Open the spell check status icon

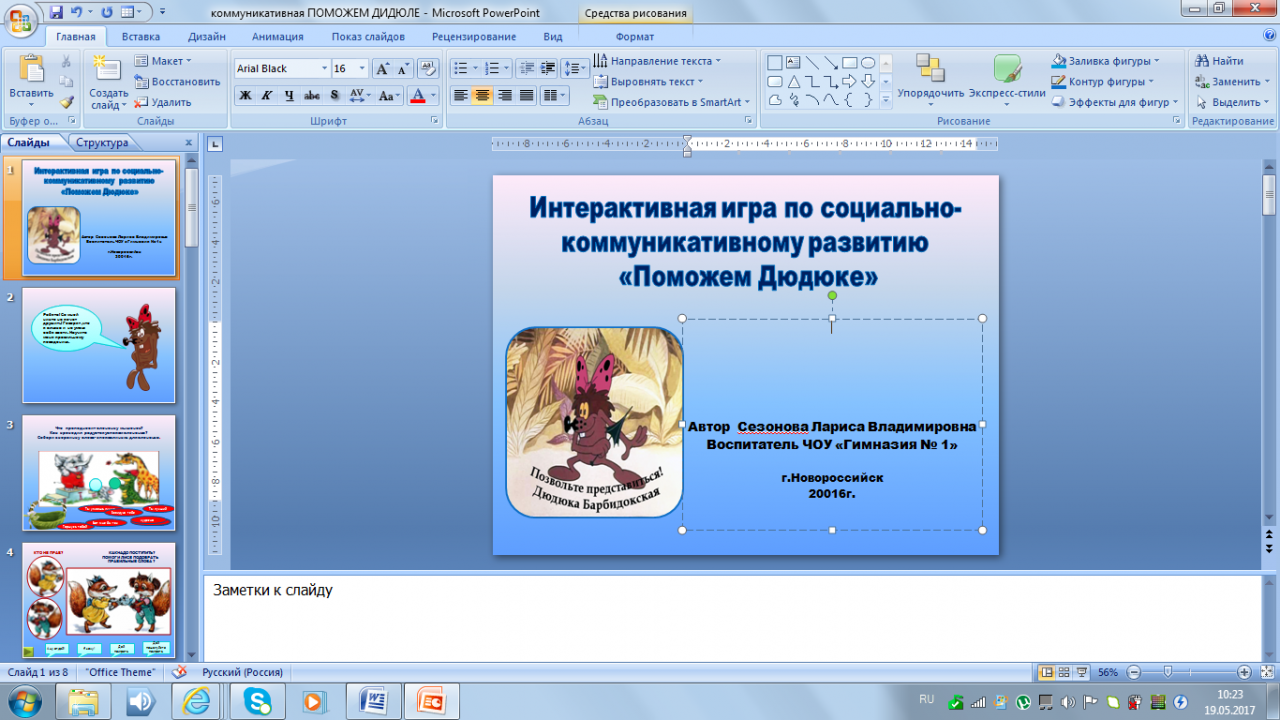(x=180, y=672)
